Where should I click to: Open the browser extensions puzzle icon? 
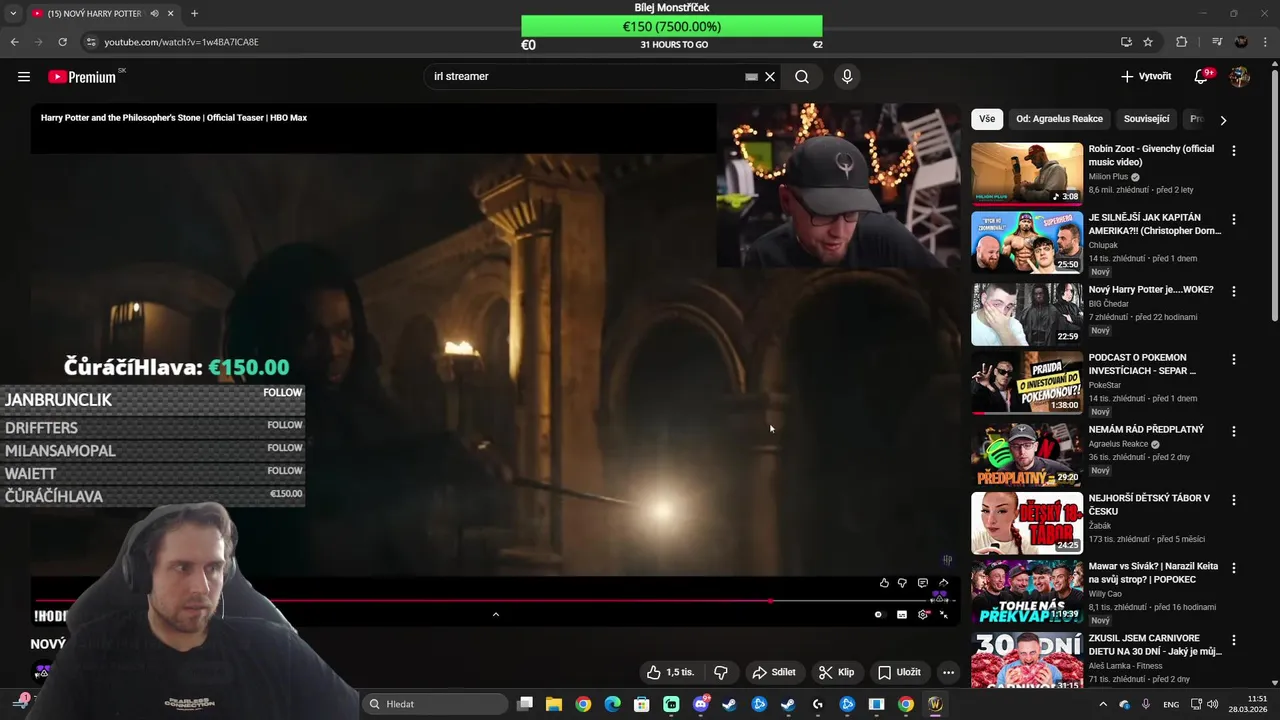pyautogui.click(x=1182, y=42)
